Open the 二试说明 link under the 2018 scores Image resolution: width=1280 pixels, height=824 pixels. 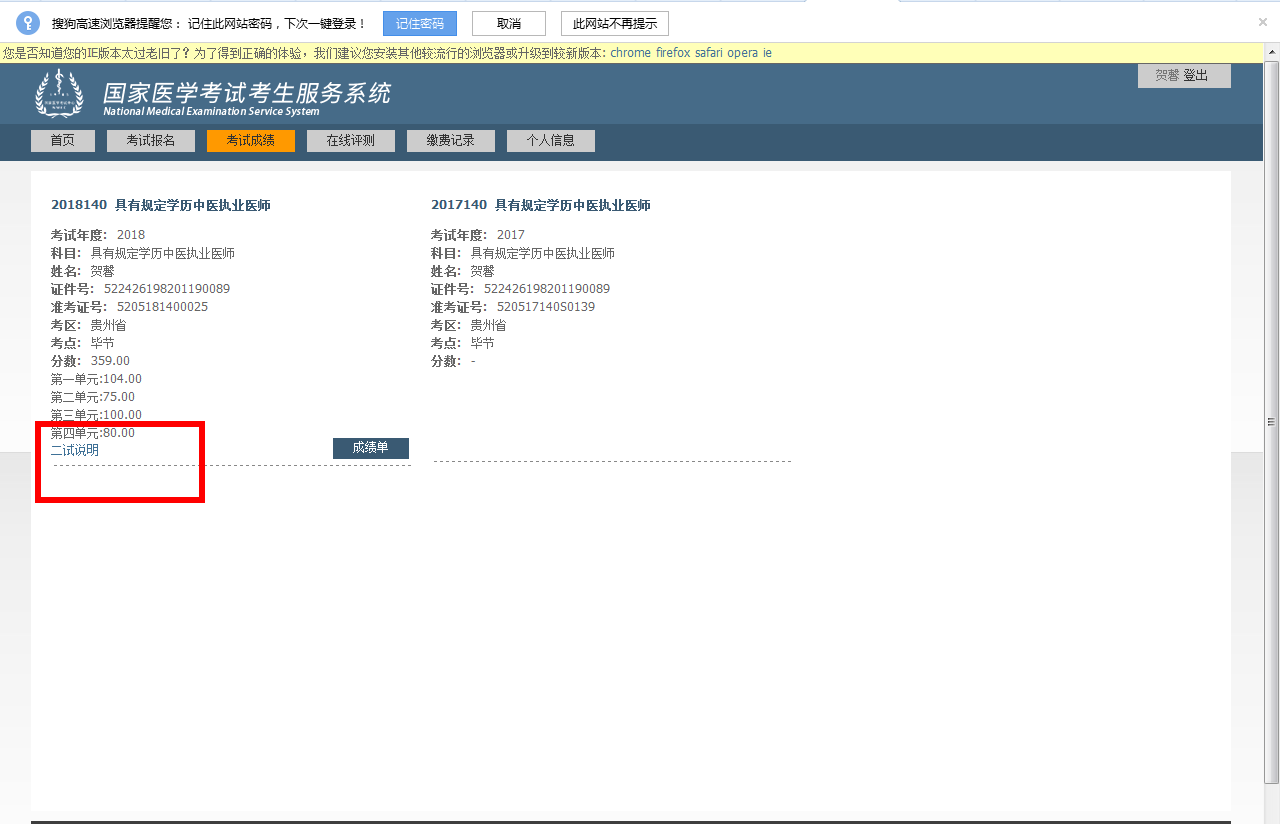pos(75,451)
